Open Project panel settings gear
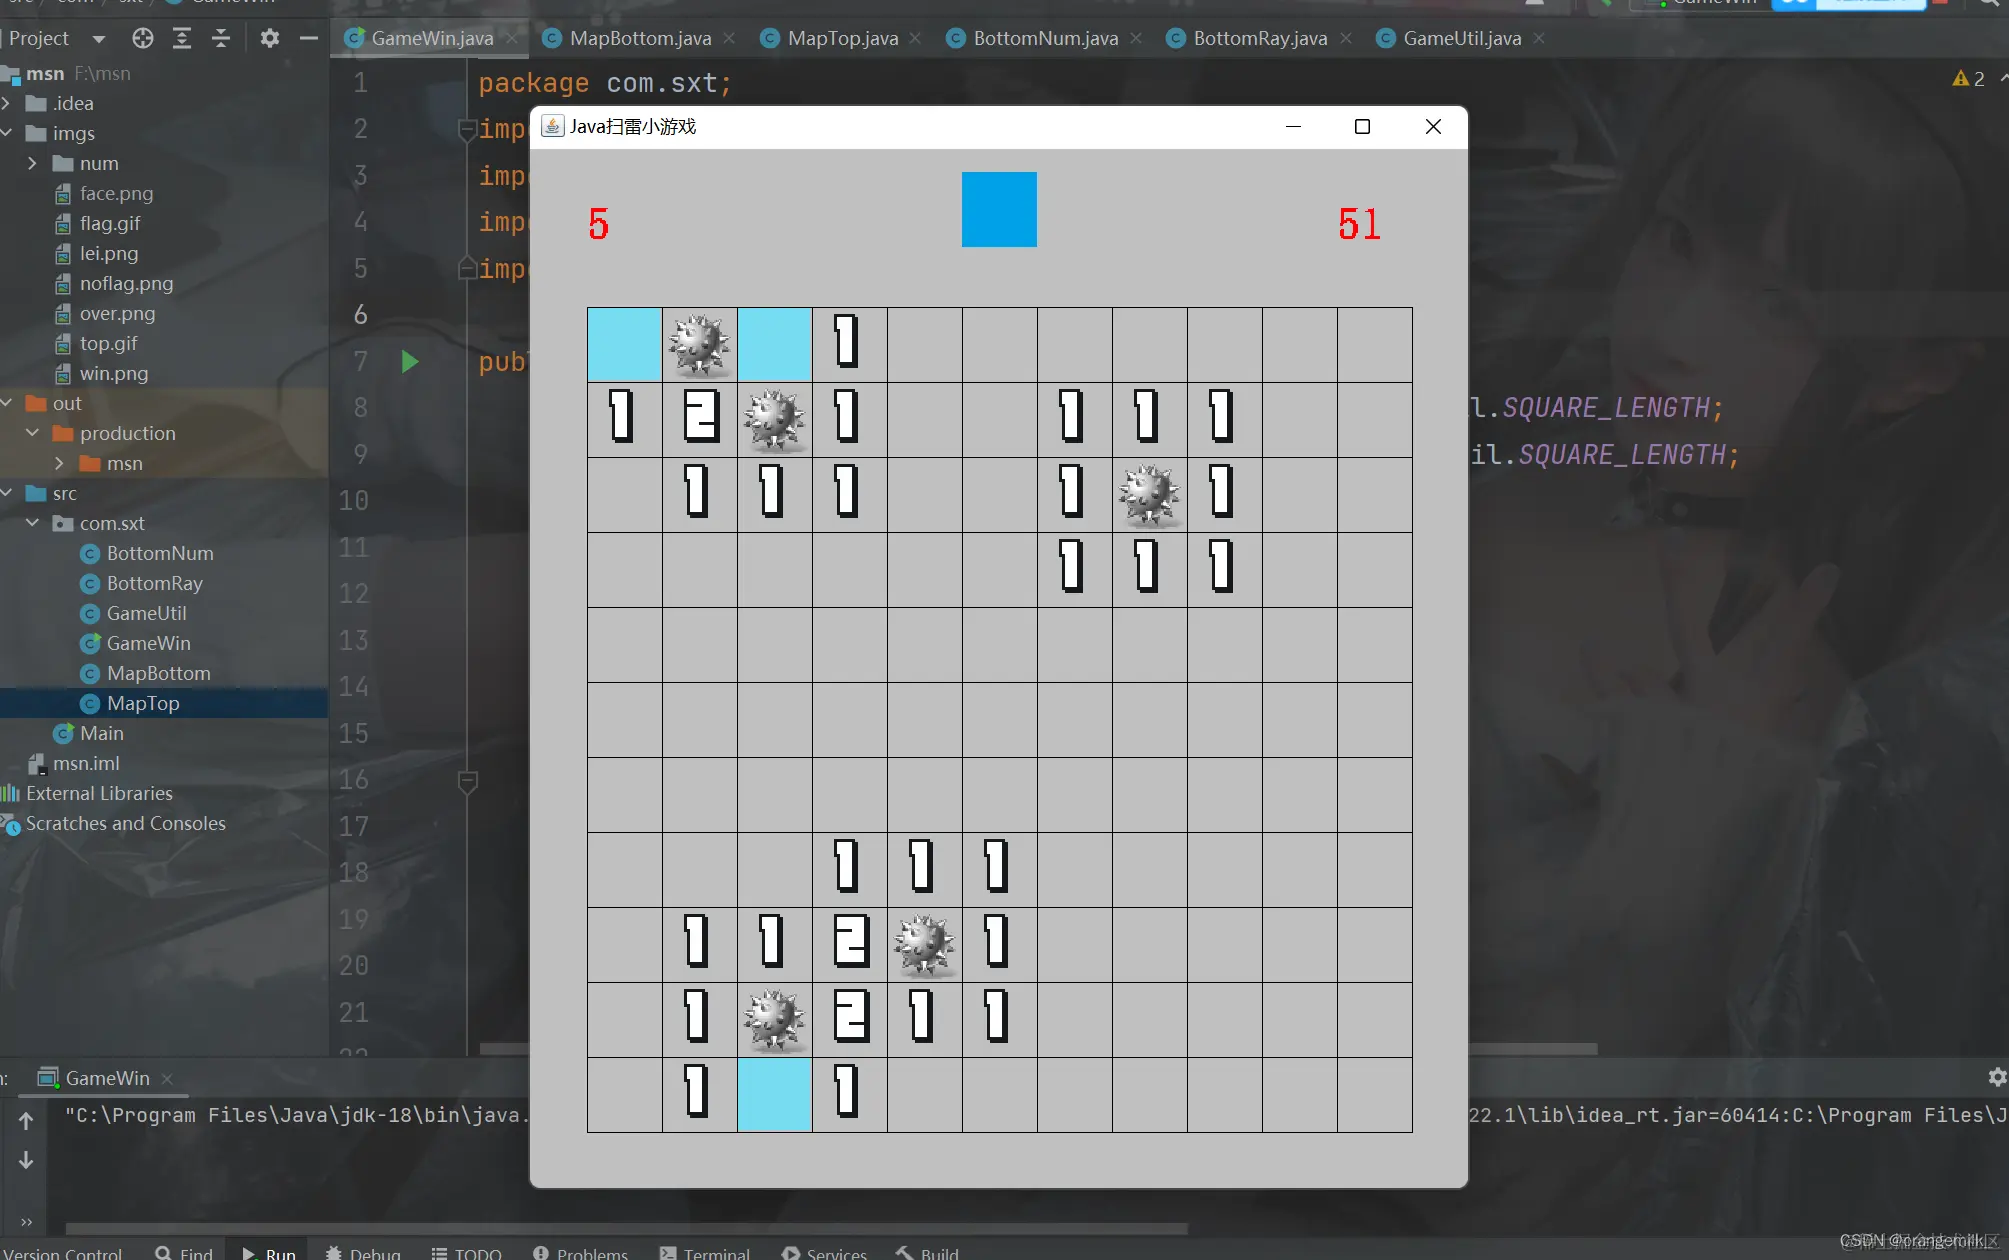The image size is (2009, 1260). [269, 38]
